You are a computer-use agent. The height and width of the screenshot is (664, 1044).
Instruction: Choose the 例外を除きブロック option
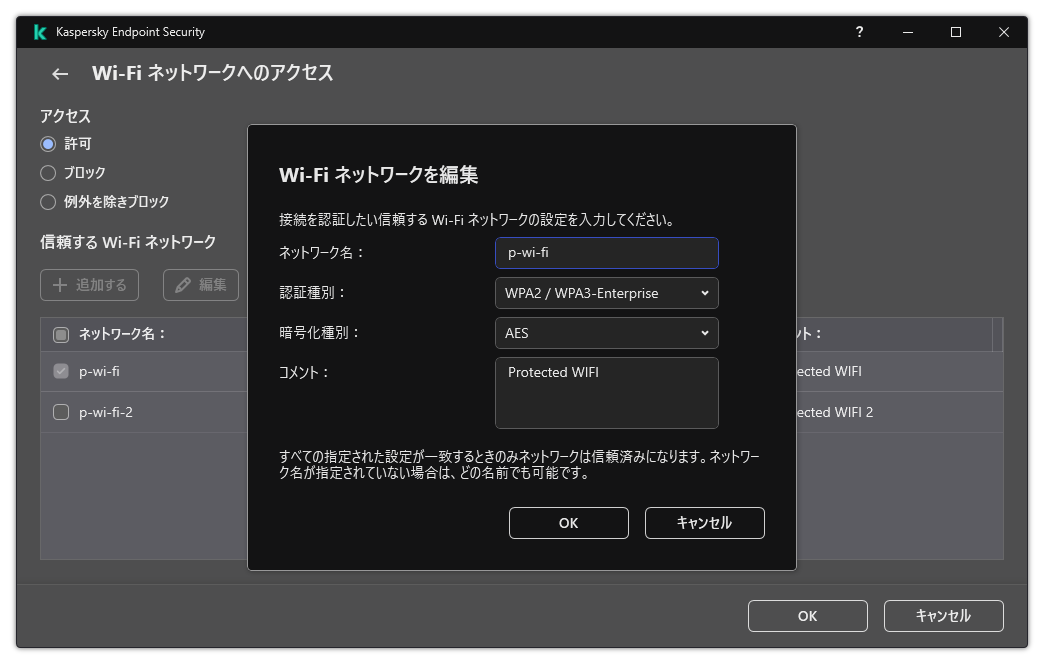point(47,201)
